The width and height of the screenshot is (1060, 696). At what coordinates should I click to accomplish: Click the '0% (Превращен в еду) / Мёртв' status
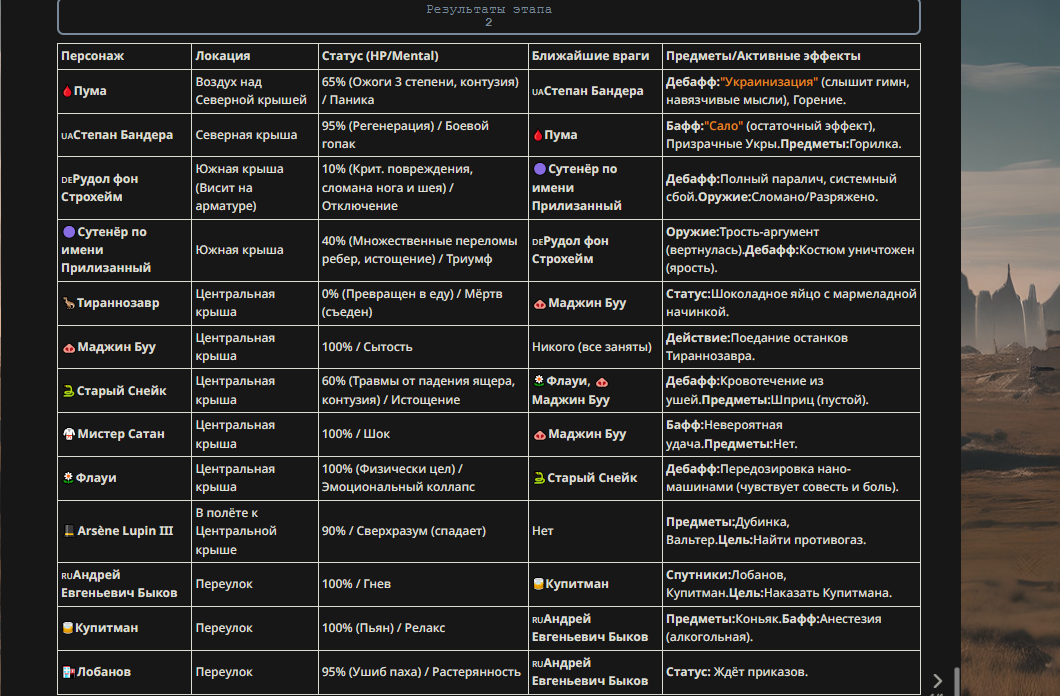[423, 303]
